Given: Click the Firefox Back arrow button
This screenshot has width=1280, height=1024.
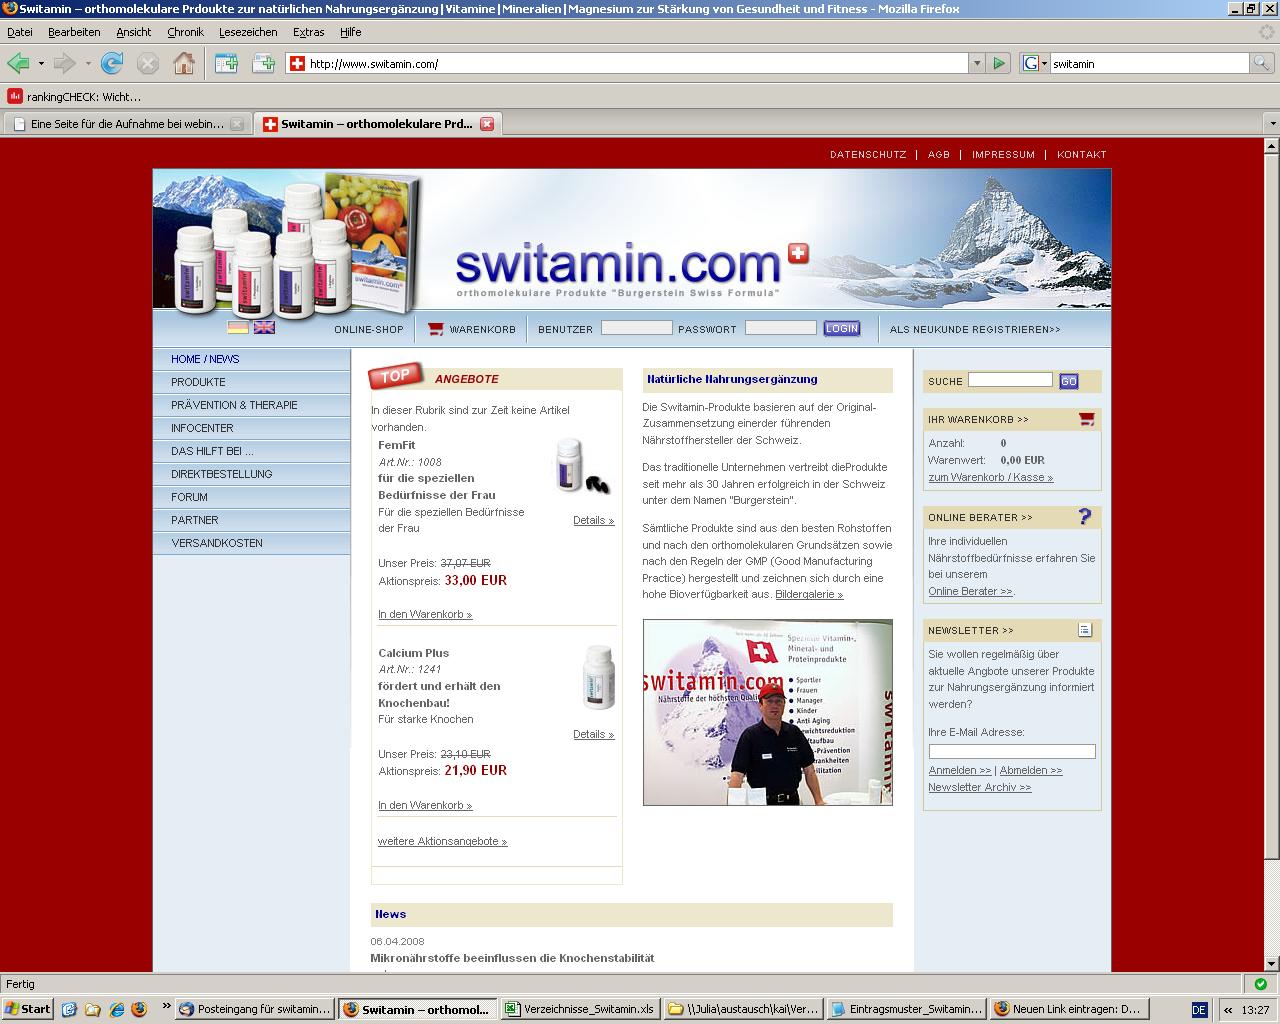Looking at the screenshot, I should click(17, 63).
